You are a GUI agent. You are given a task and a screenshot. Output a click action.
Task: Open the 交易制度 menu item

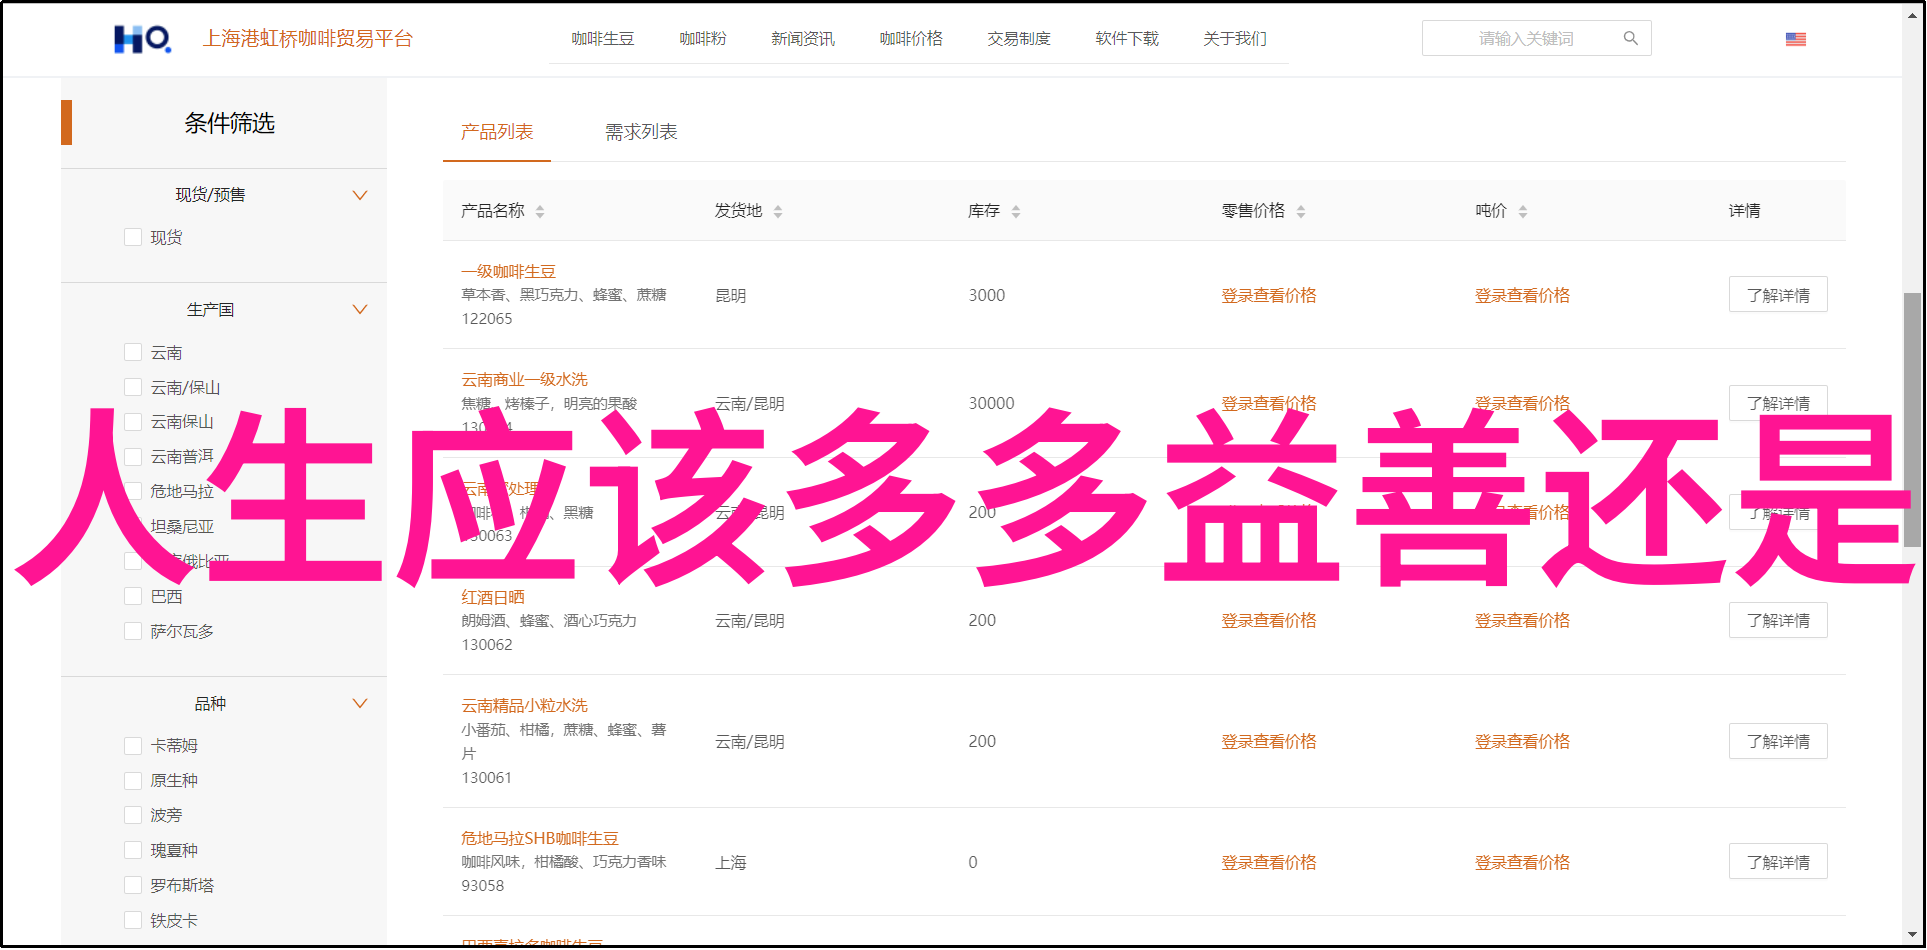click(x=1019, y=38)
